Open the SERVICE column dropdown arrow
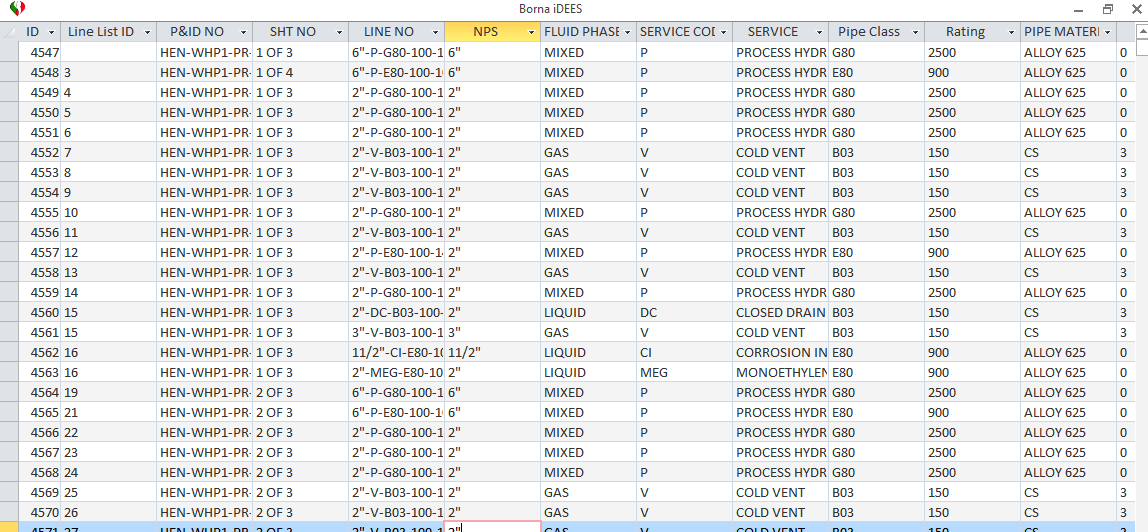 point(820,32)
